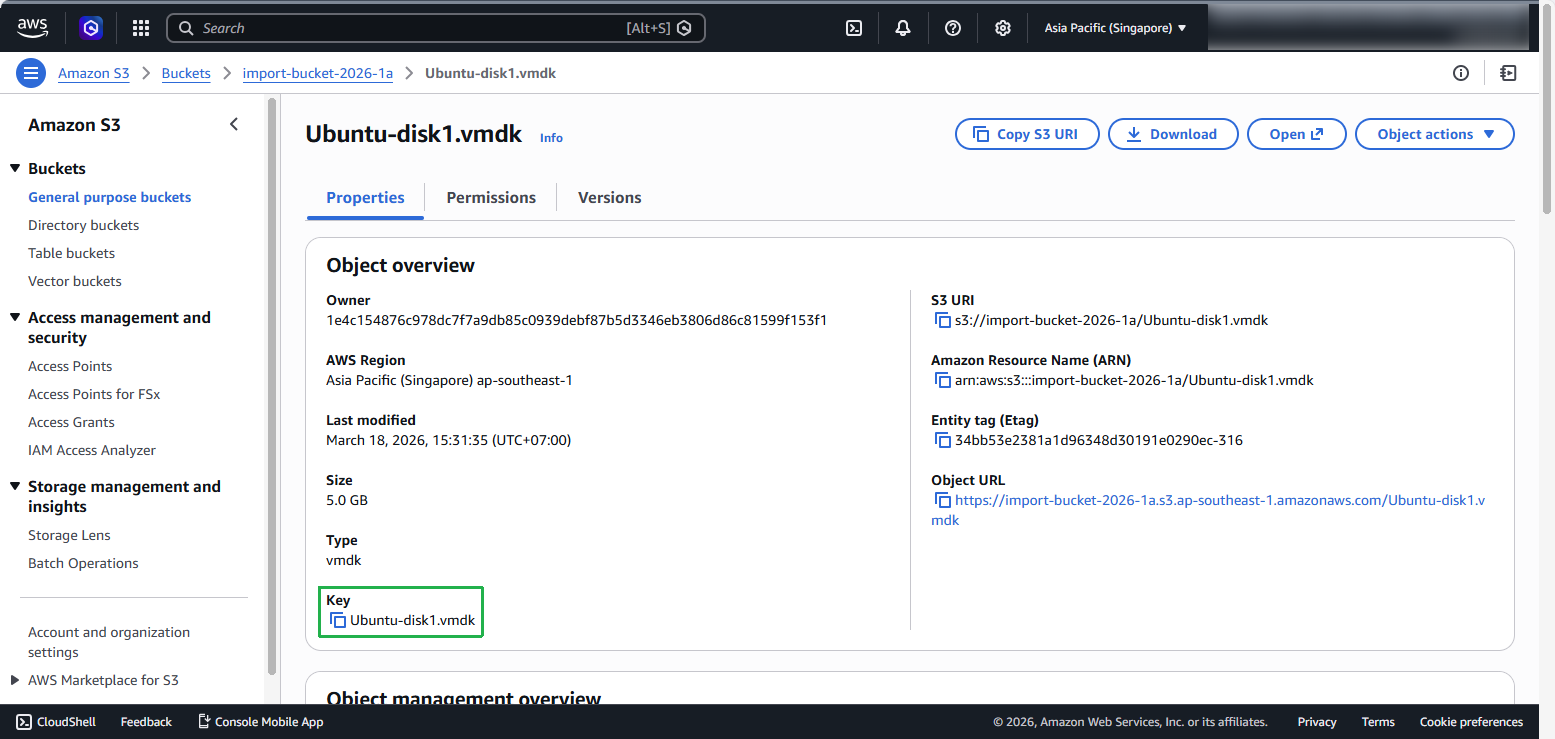
Task: Switch to the Permissions tab
Action: pyautogui.click(x=491, y=198)
